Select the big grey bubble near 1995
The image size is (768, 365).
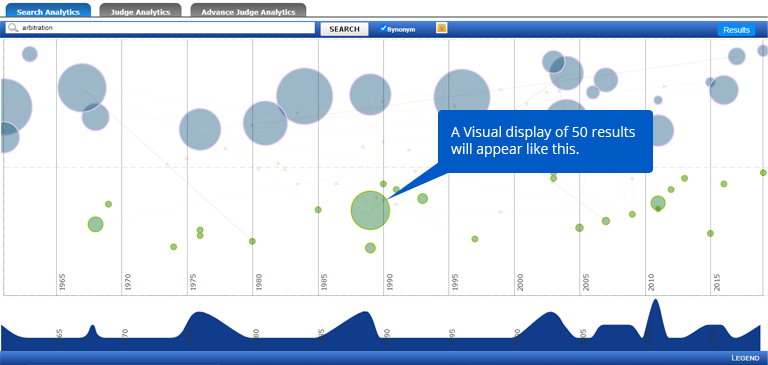click(x=462, y=97)
